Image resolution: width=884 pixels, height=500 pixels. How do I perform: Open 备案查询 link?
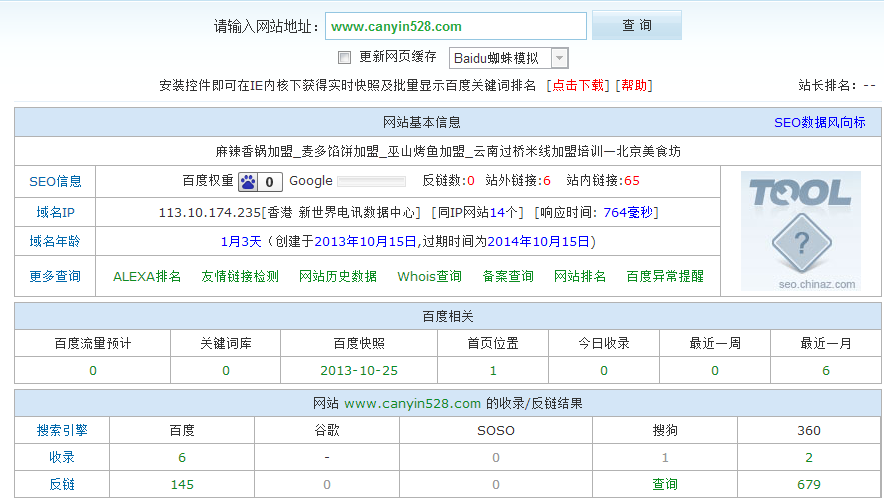(508, 277)
